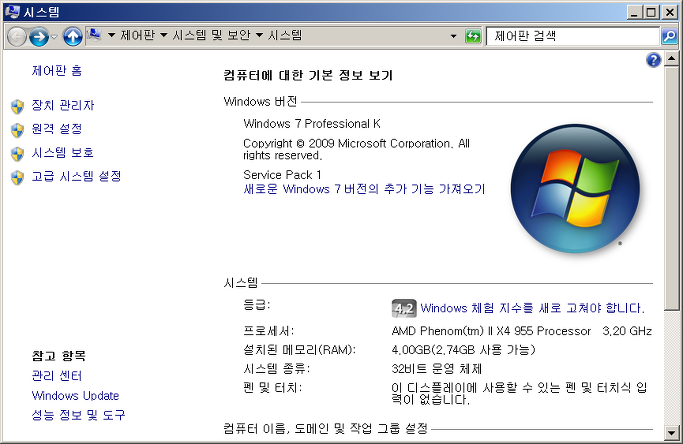Click the 4.2 experience index score badge
The height and width of the screenshot is (444, 683).
404,308
